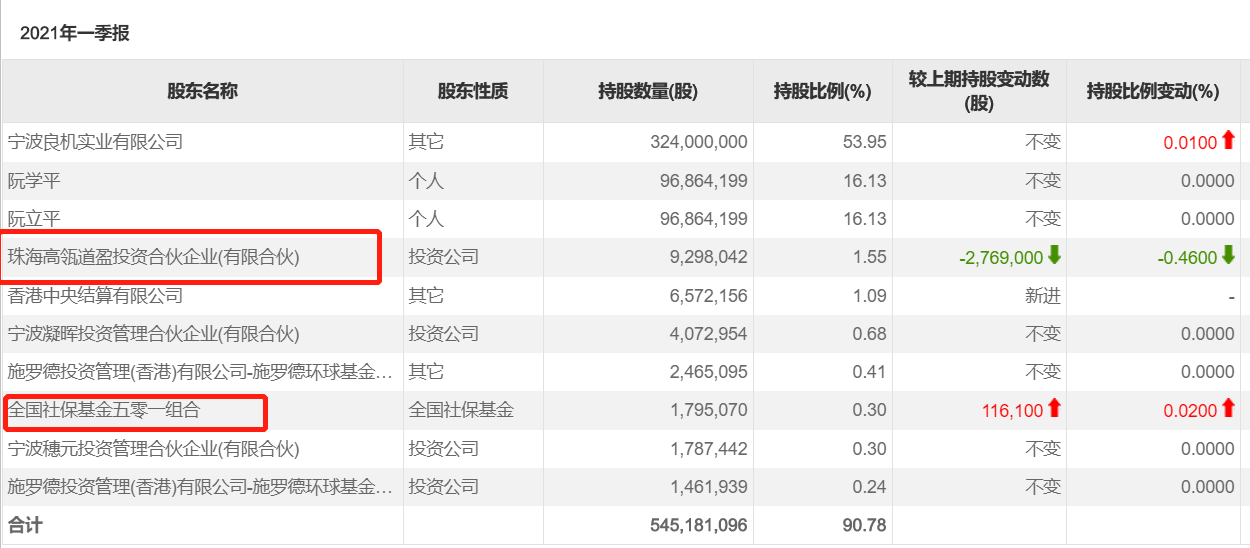The width and height of the screenshot is (1250, 548).
Task: Click share count 324,000,000
Action: [x=699, y=142]
